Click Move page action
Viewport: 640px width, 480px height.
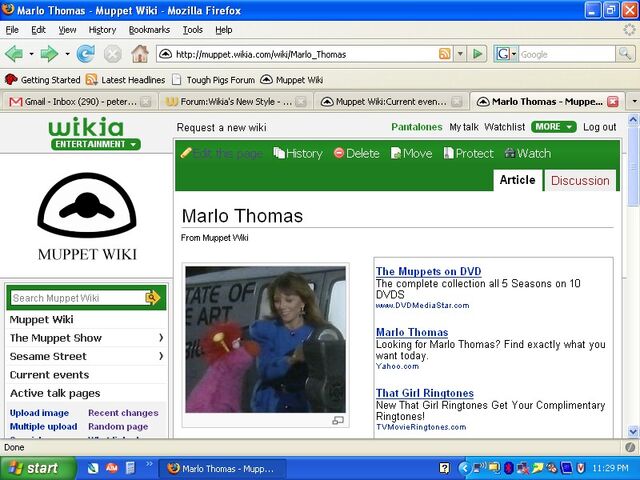[411, 153]
